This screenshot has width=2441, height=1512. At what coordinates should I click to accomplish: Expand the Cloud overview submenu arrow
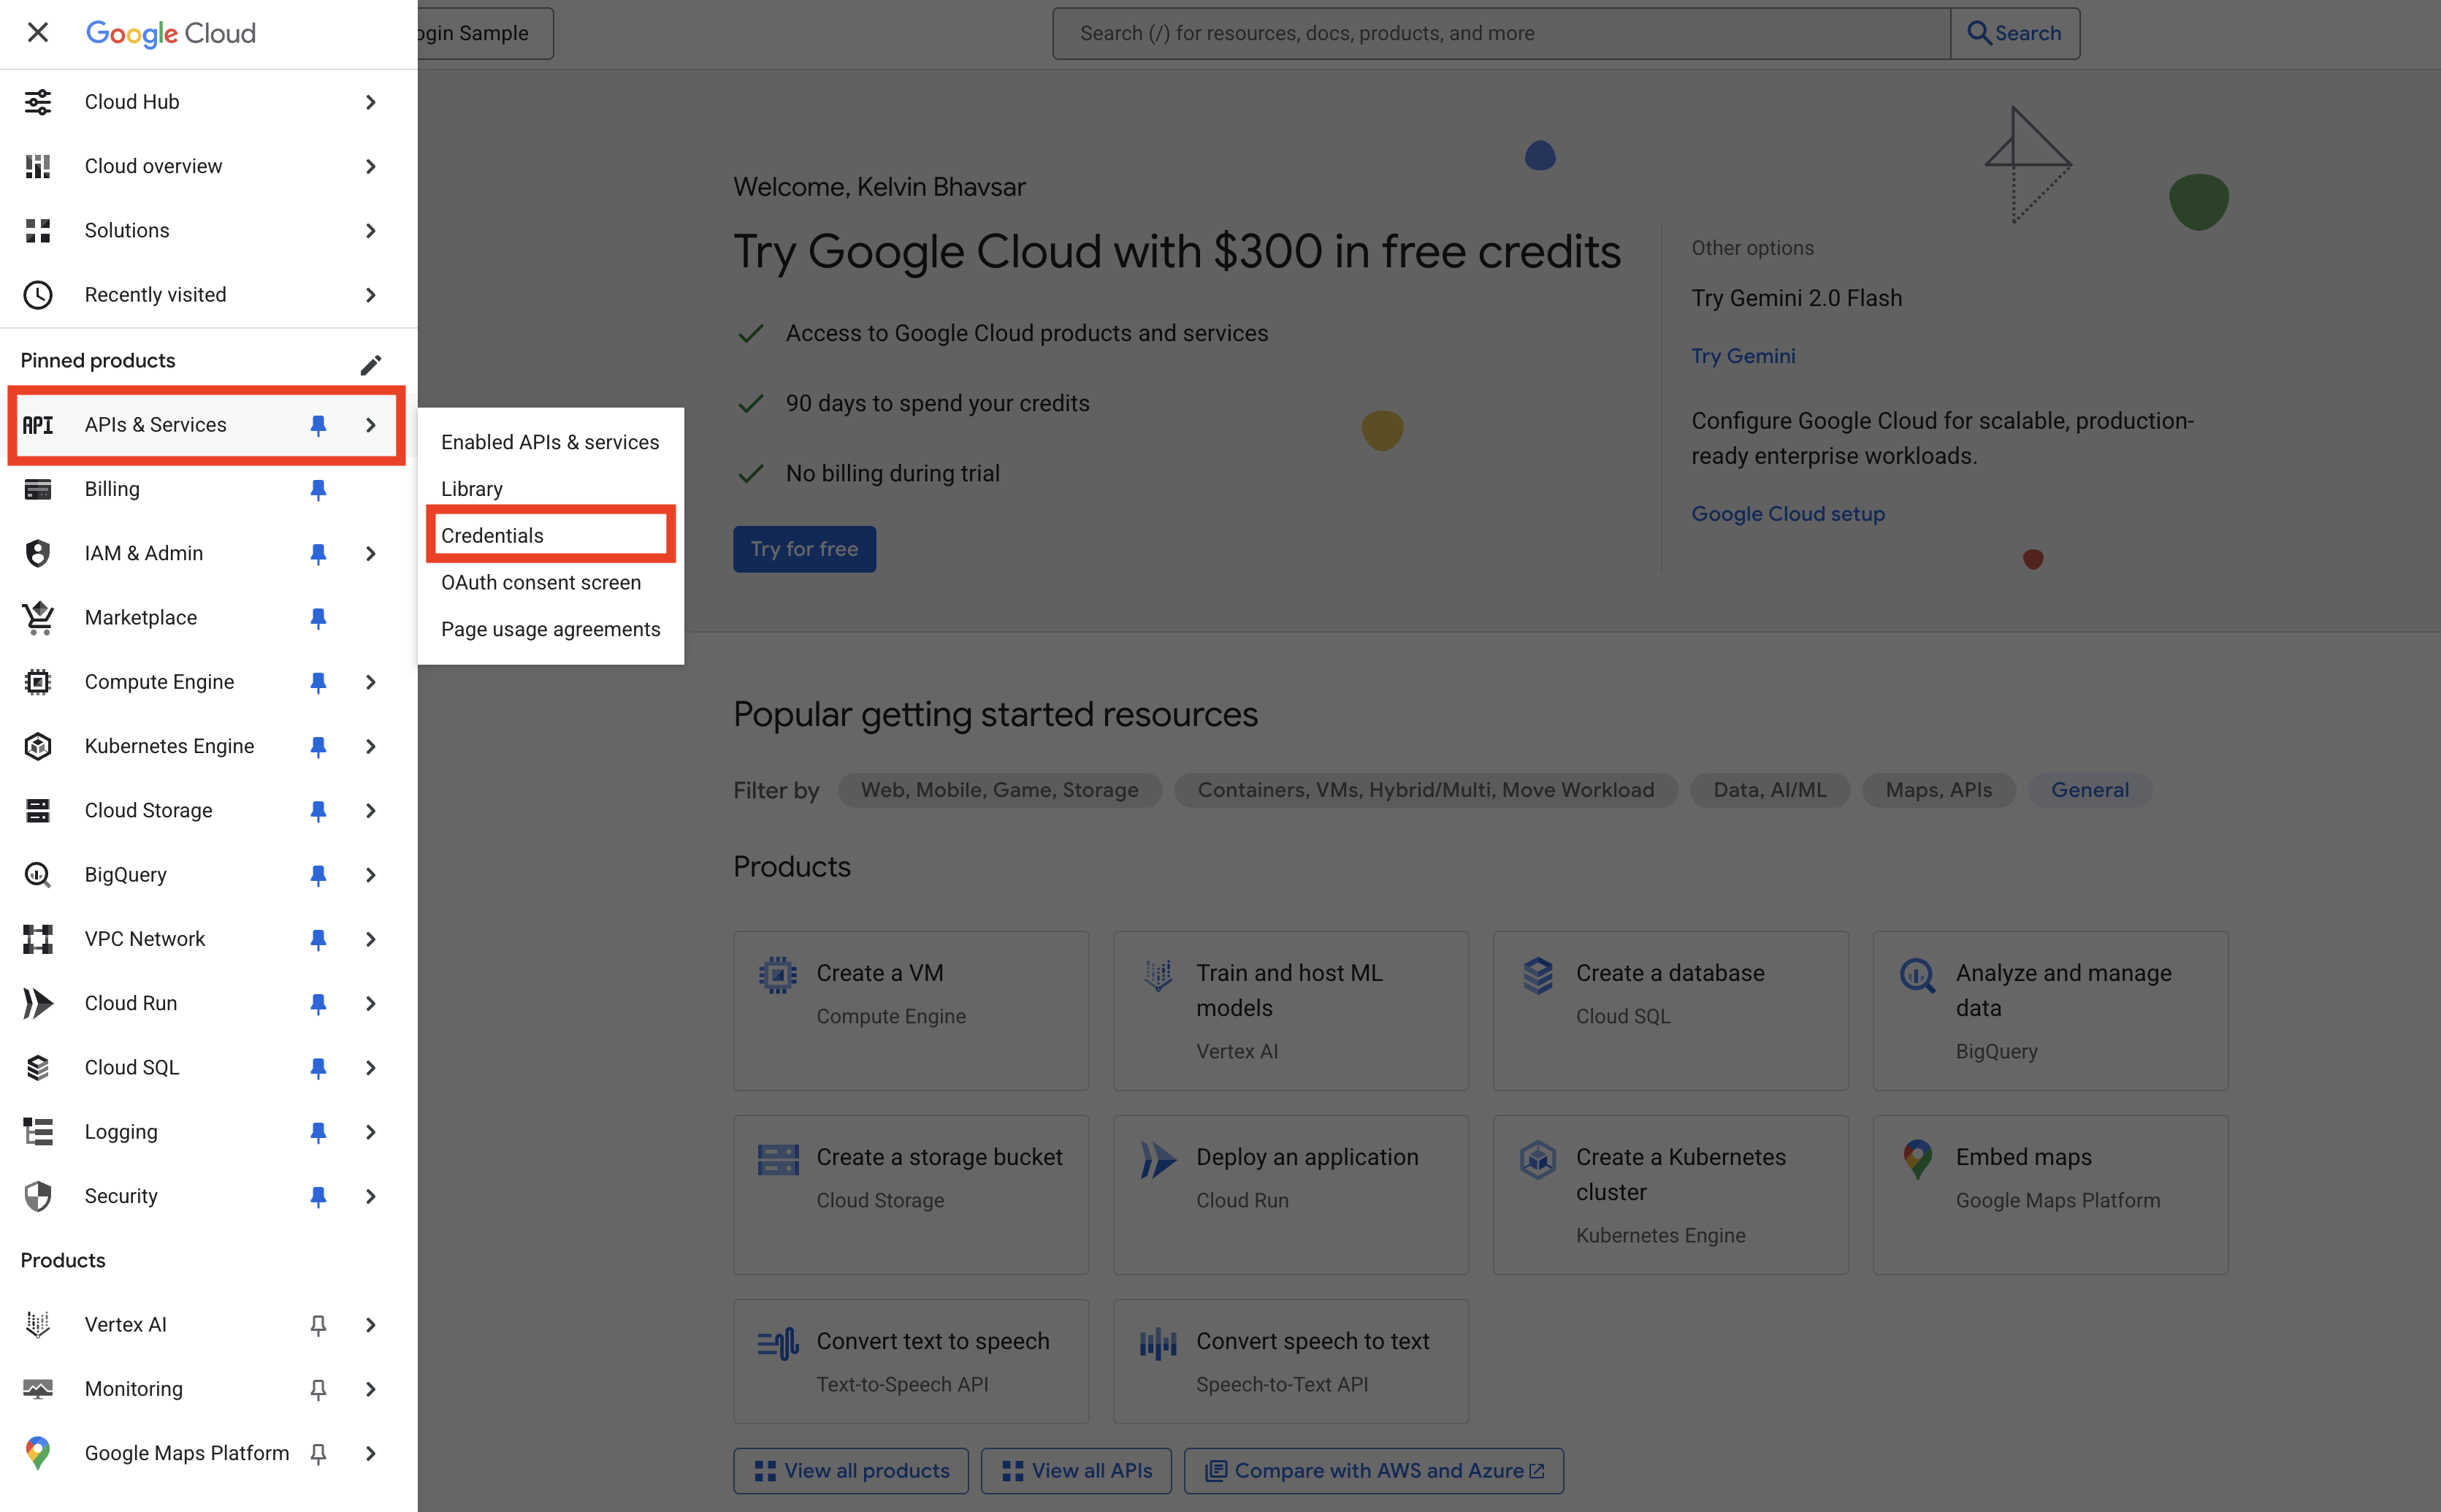pos(371,166)
